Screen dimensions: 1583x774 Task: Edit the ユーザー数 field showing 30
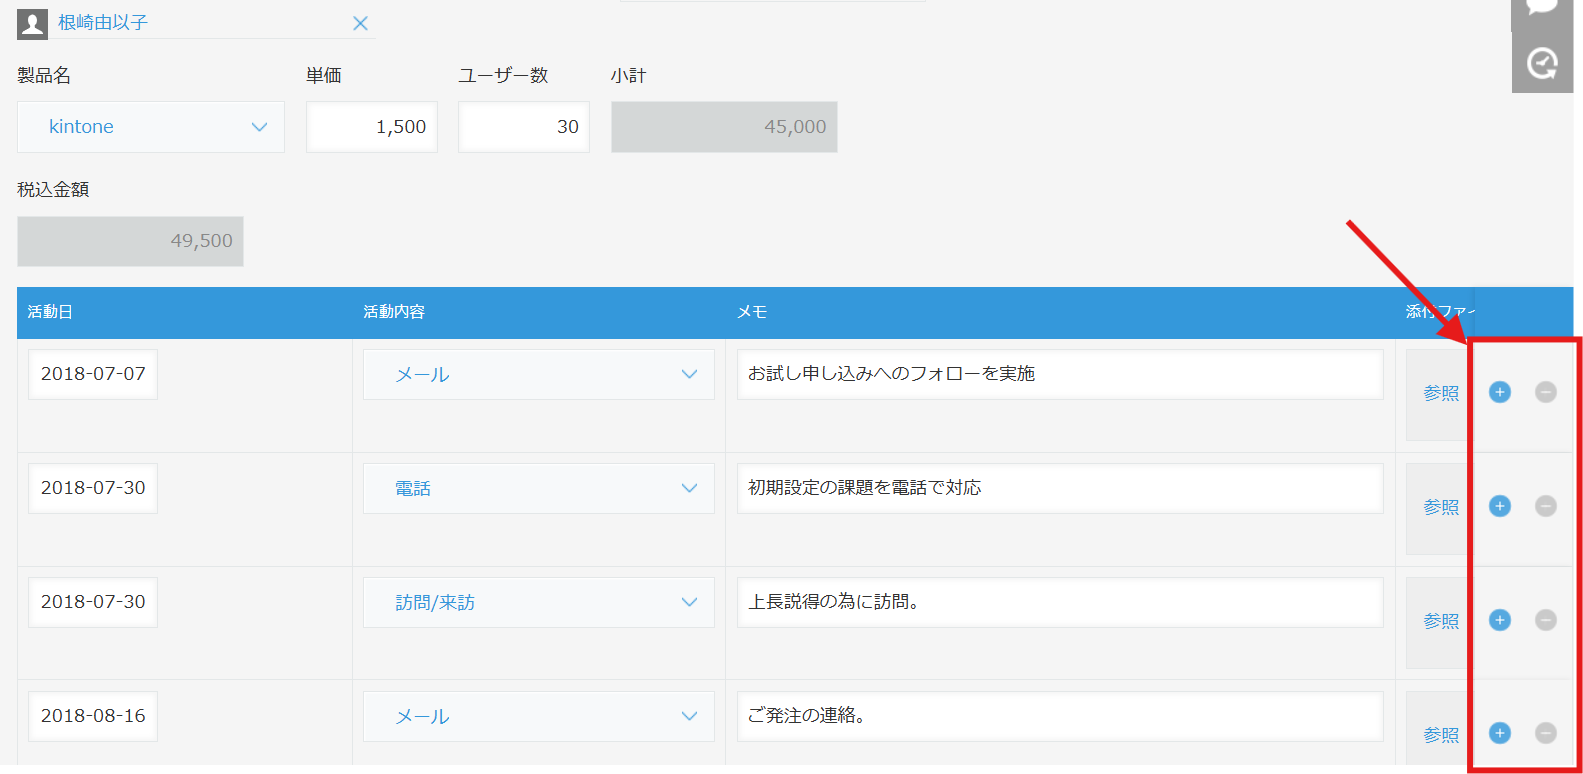524,127
